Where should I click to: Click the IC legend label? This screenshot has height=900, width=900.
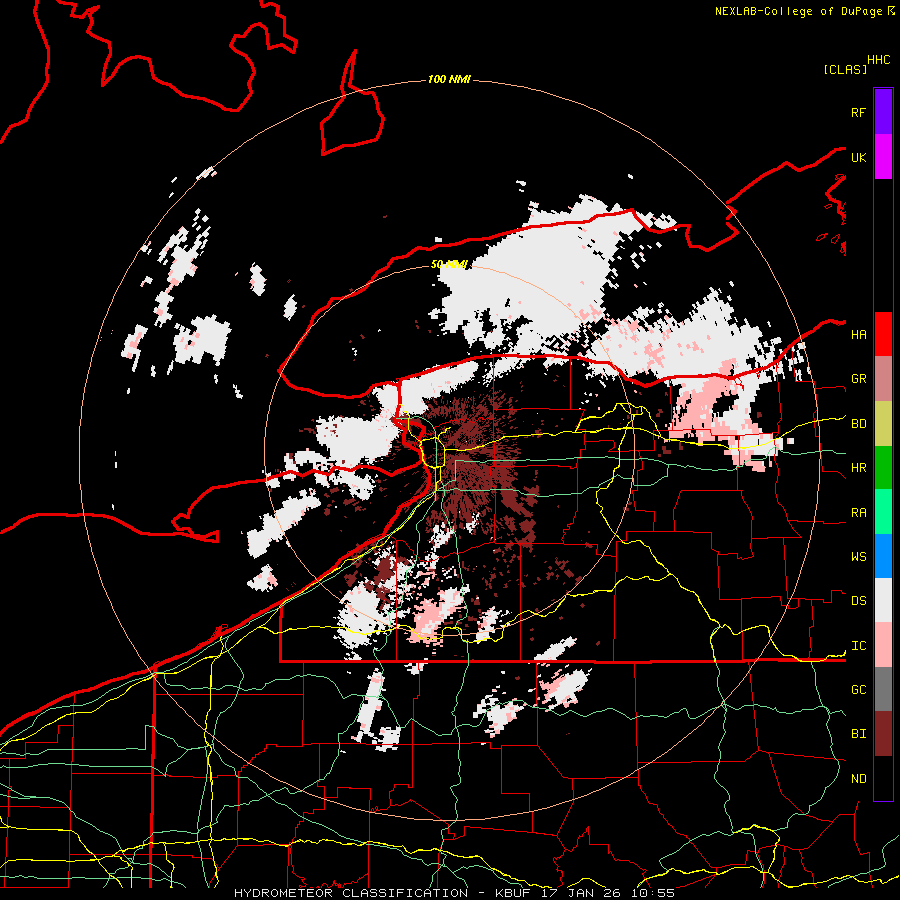pyautogui.click(x=858, y=646)
